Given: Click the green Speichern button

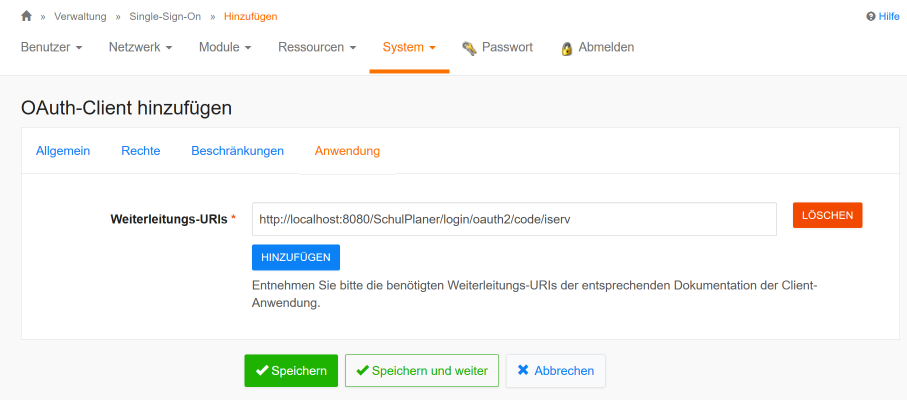Looking at the screenshot, I should (x=291, y=370).
